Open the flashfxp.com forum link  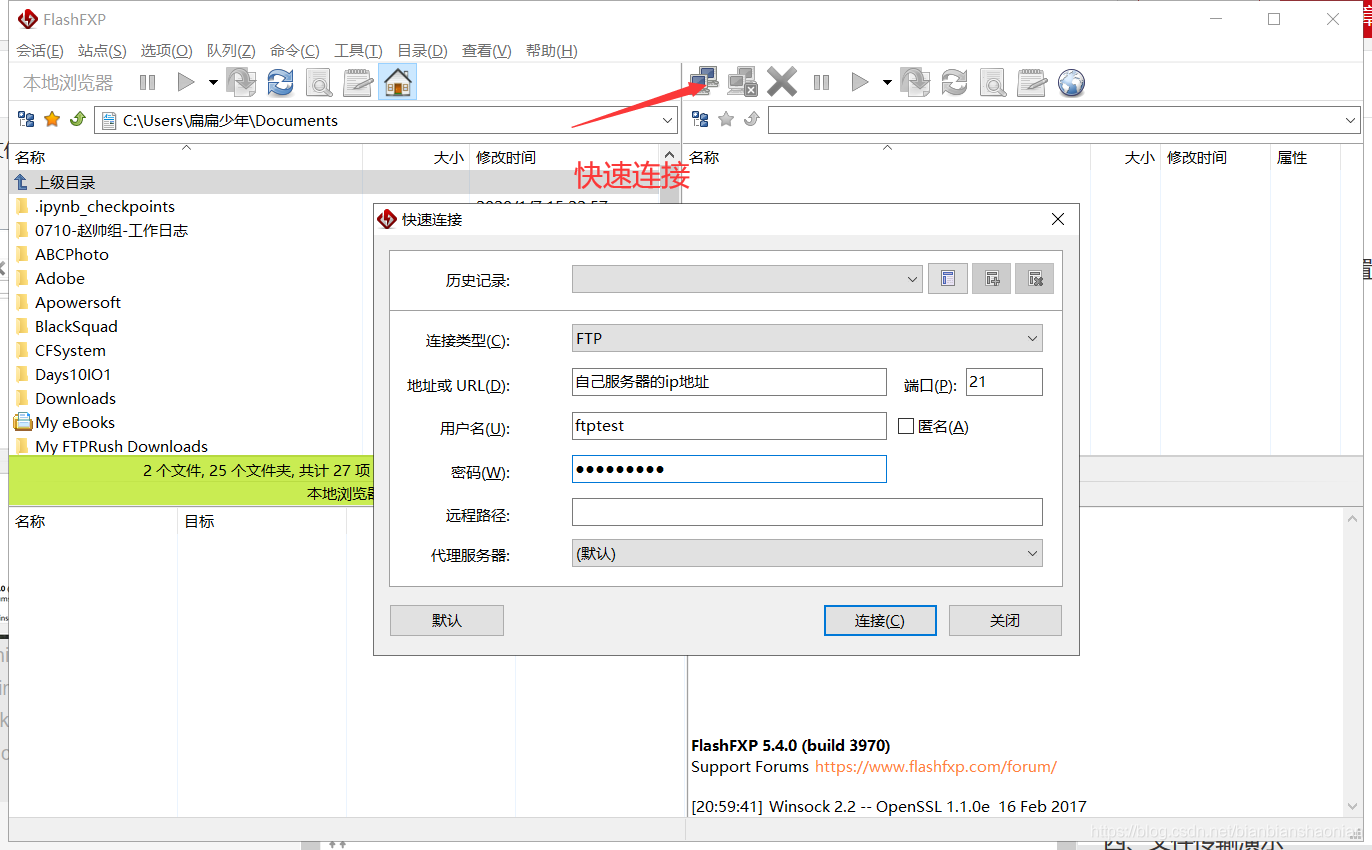(936, 767)
